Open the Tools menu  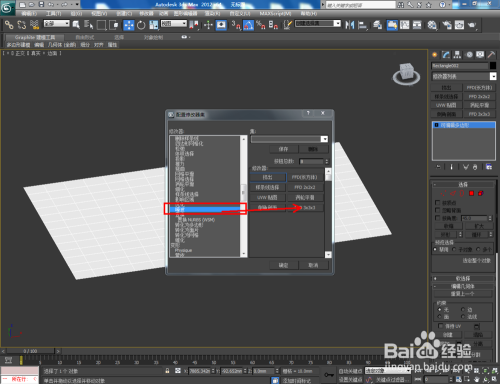click(x=53, y=13)
